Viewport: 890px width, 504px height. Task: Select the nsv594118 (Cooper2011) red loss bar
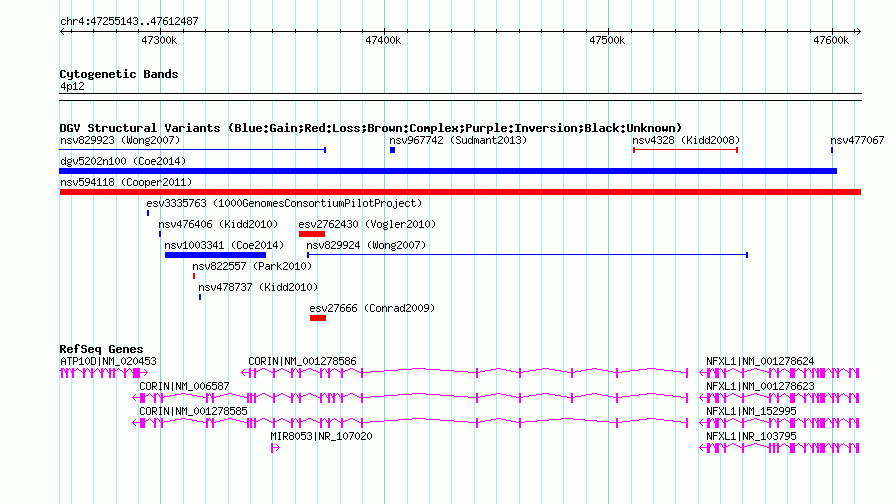(460, 192)
